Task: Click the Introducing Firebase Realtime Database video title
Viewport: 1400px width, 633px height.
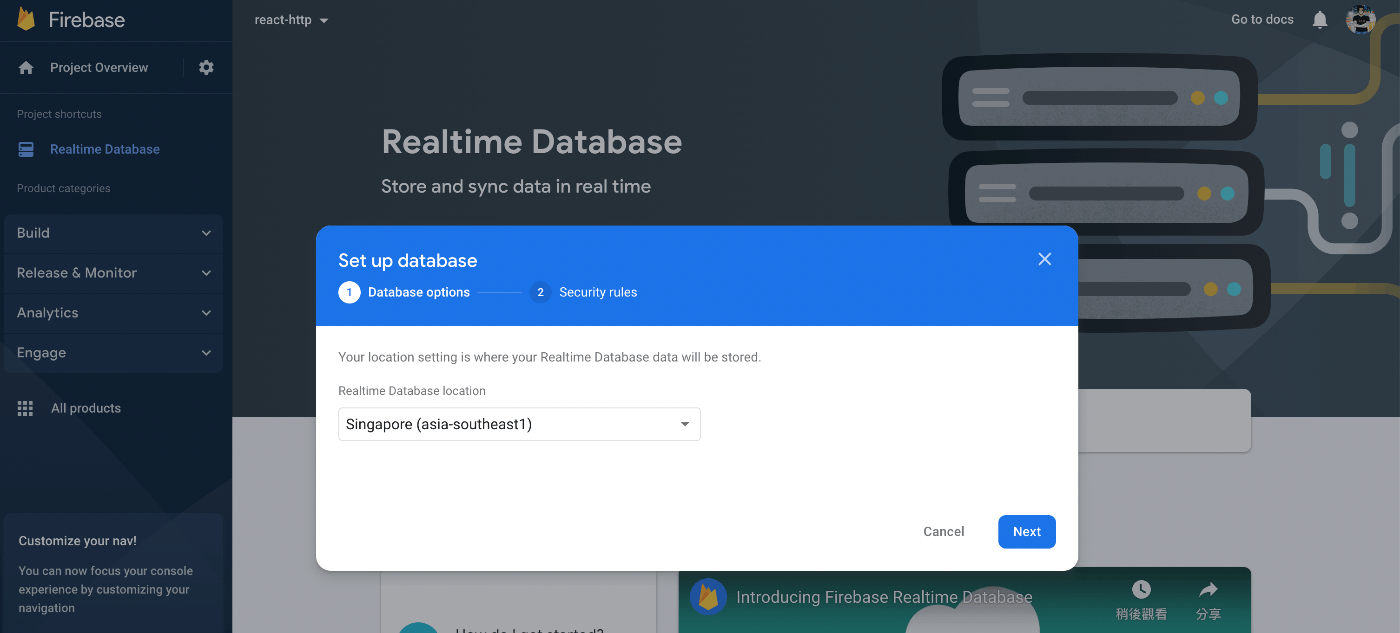Action: click(x=884, y=597)
